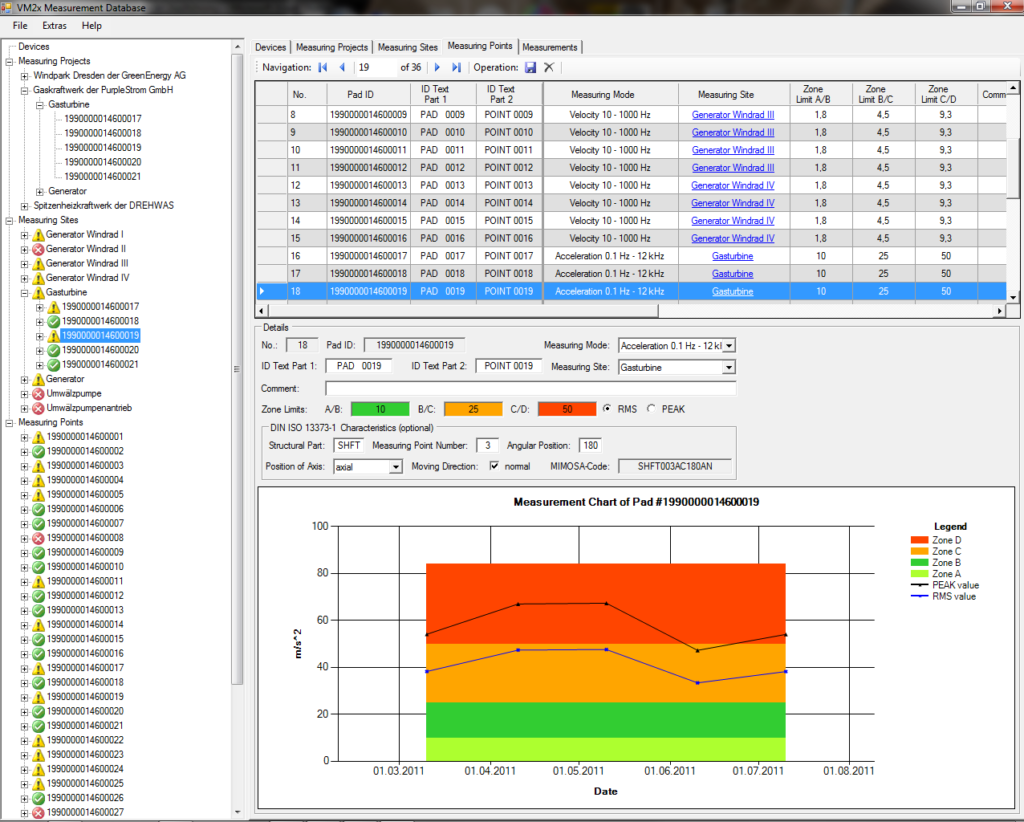Save changes using the Operation disk icon

pos(531,68)
